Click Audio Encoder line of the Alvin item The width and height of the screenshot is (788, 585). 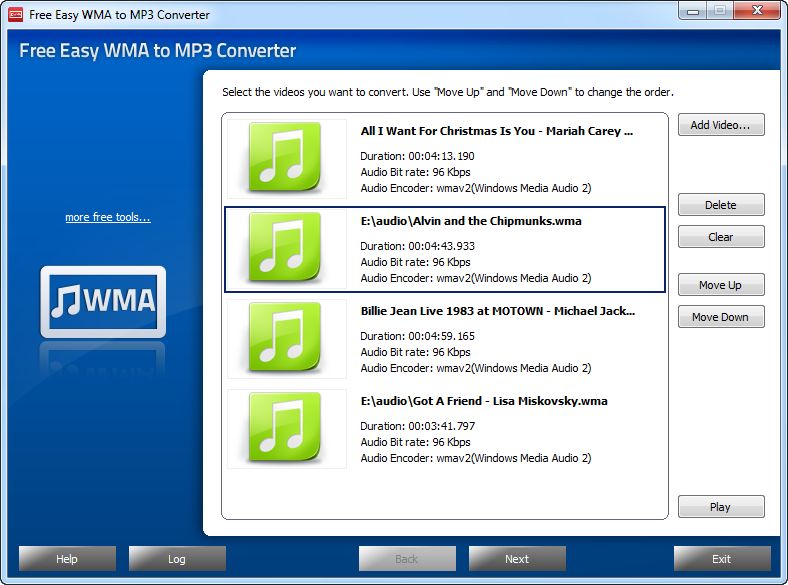coord(475,278)
